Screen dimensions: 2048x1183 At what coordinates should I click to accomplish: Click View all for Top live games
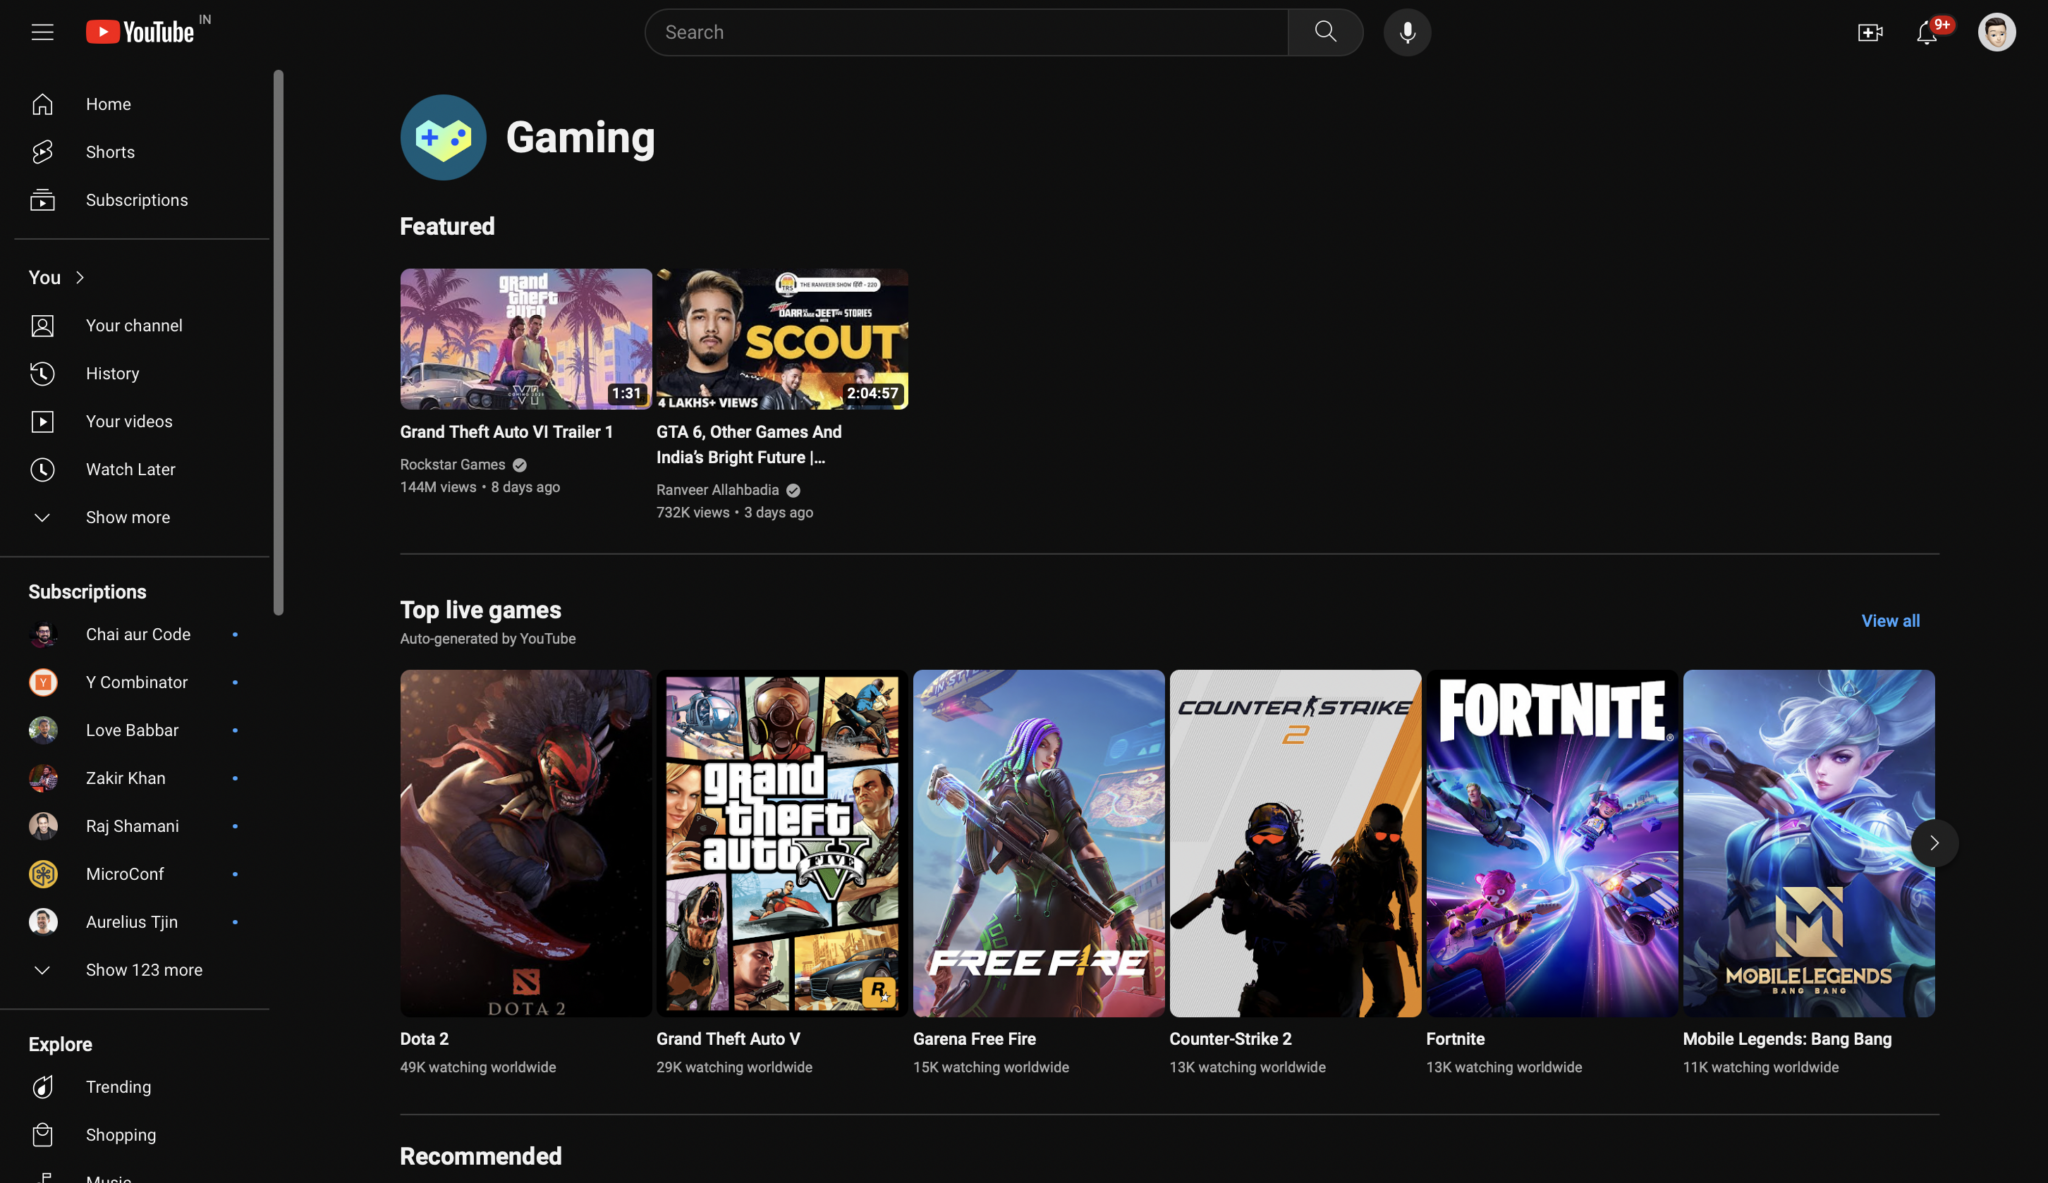coord(1890,620)
